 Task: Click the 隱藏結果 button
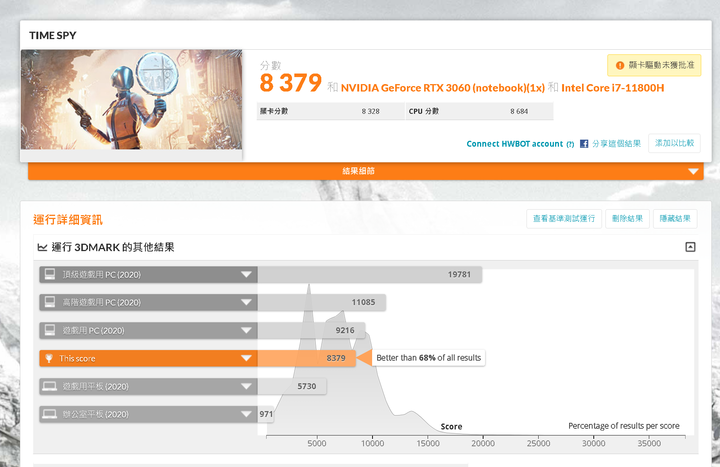[675, 219]
